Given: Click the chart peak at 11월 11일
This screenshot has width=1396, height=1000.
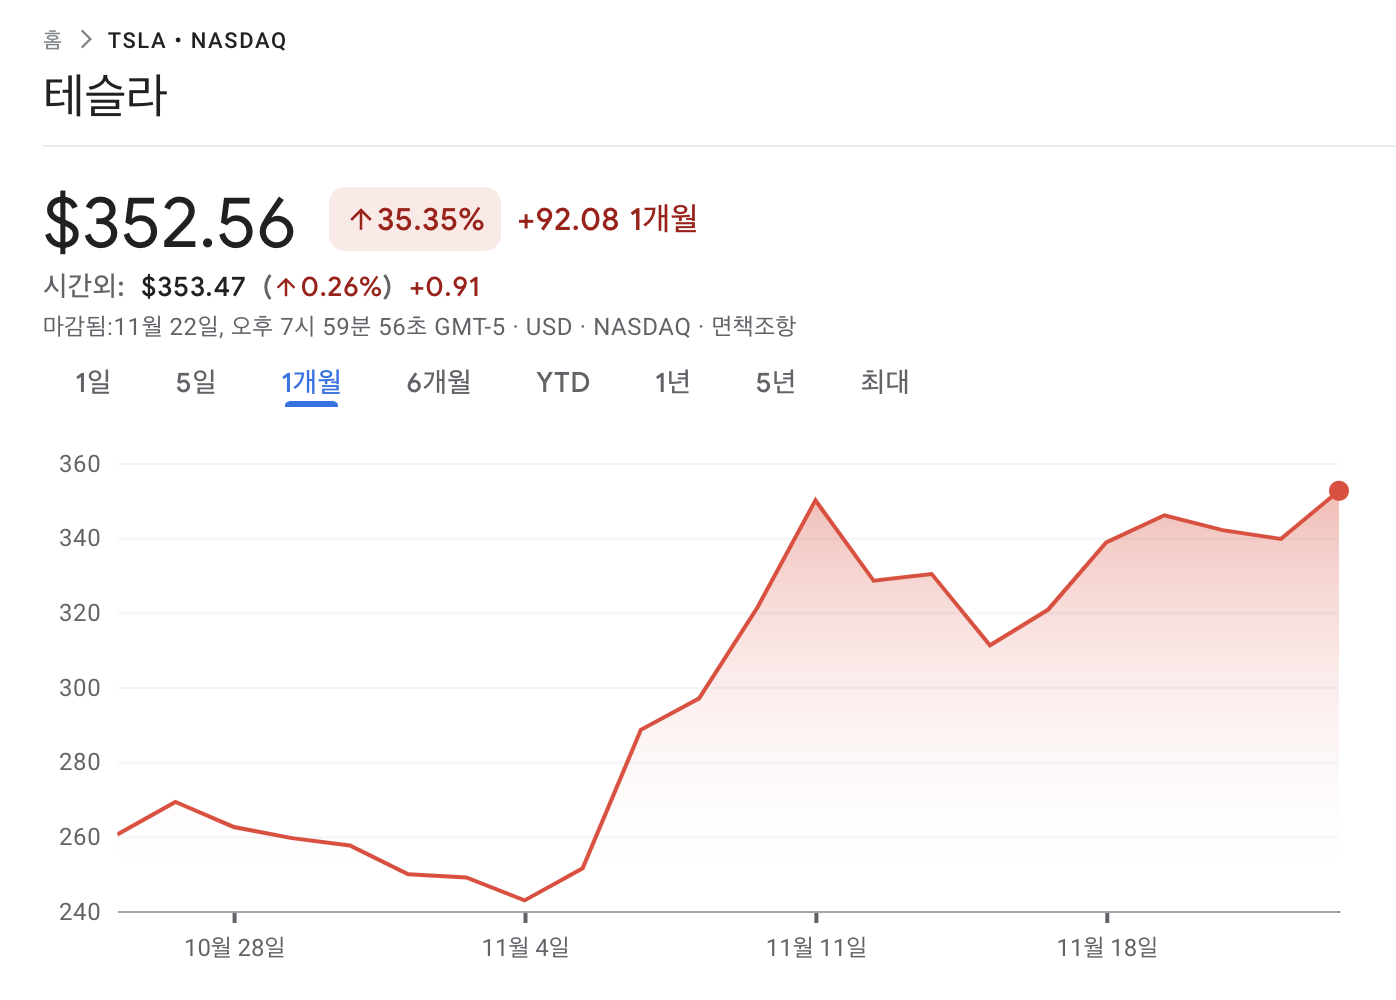Looking at the screenshot, I should pos(816,500).
